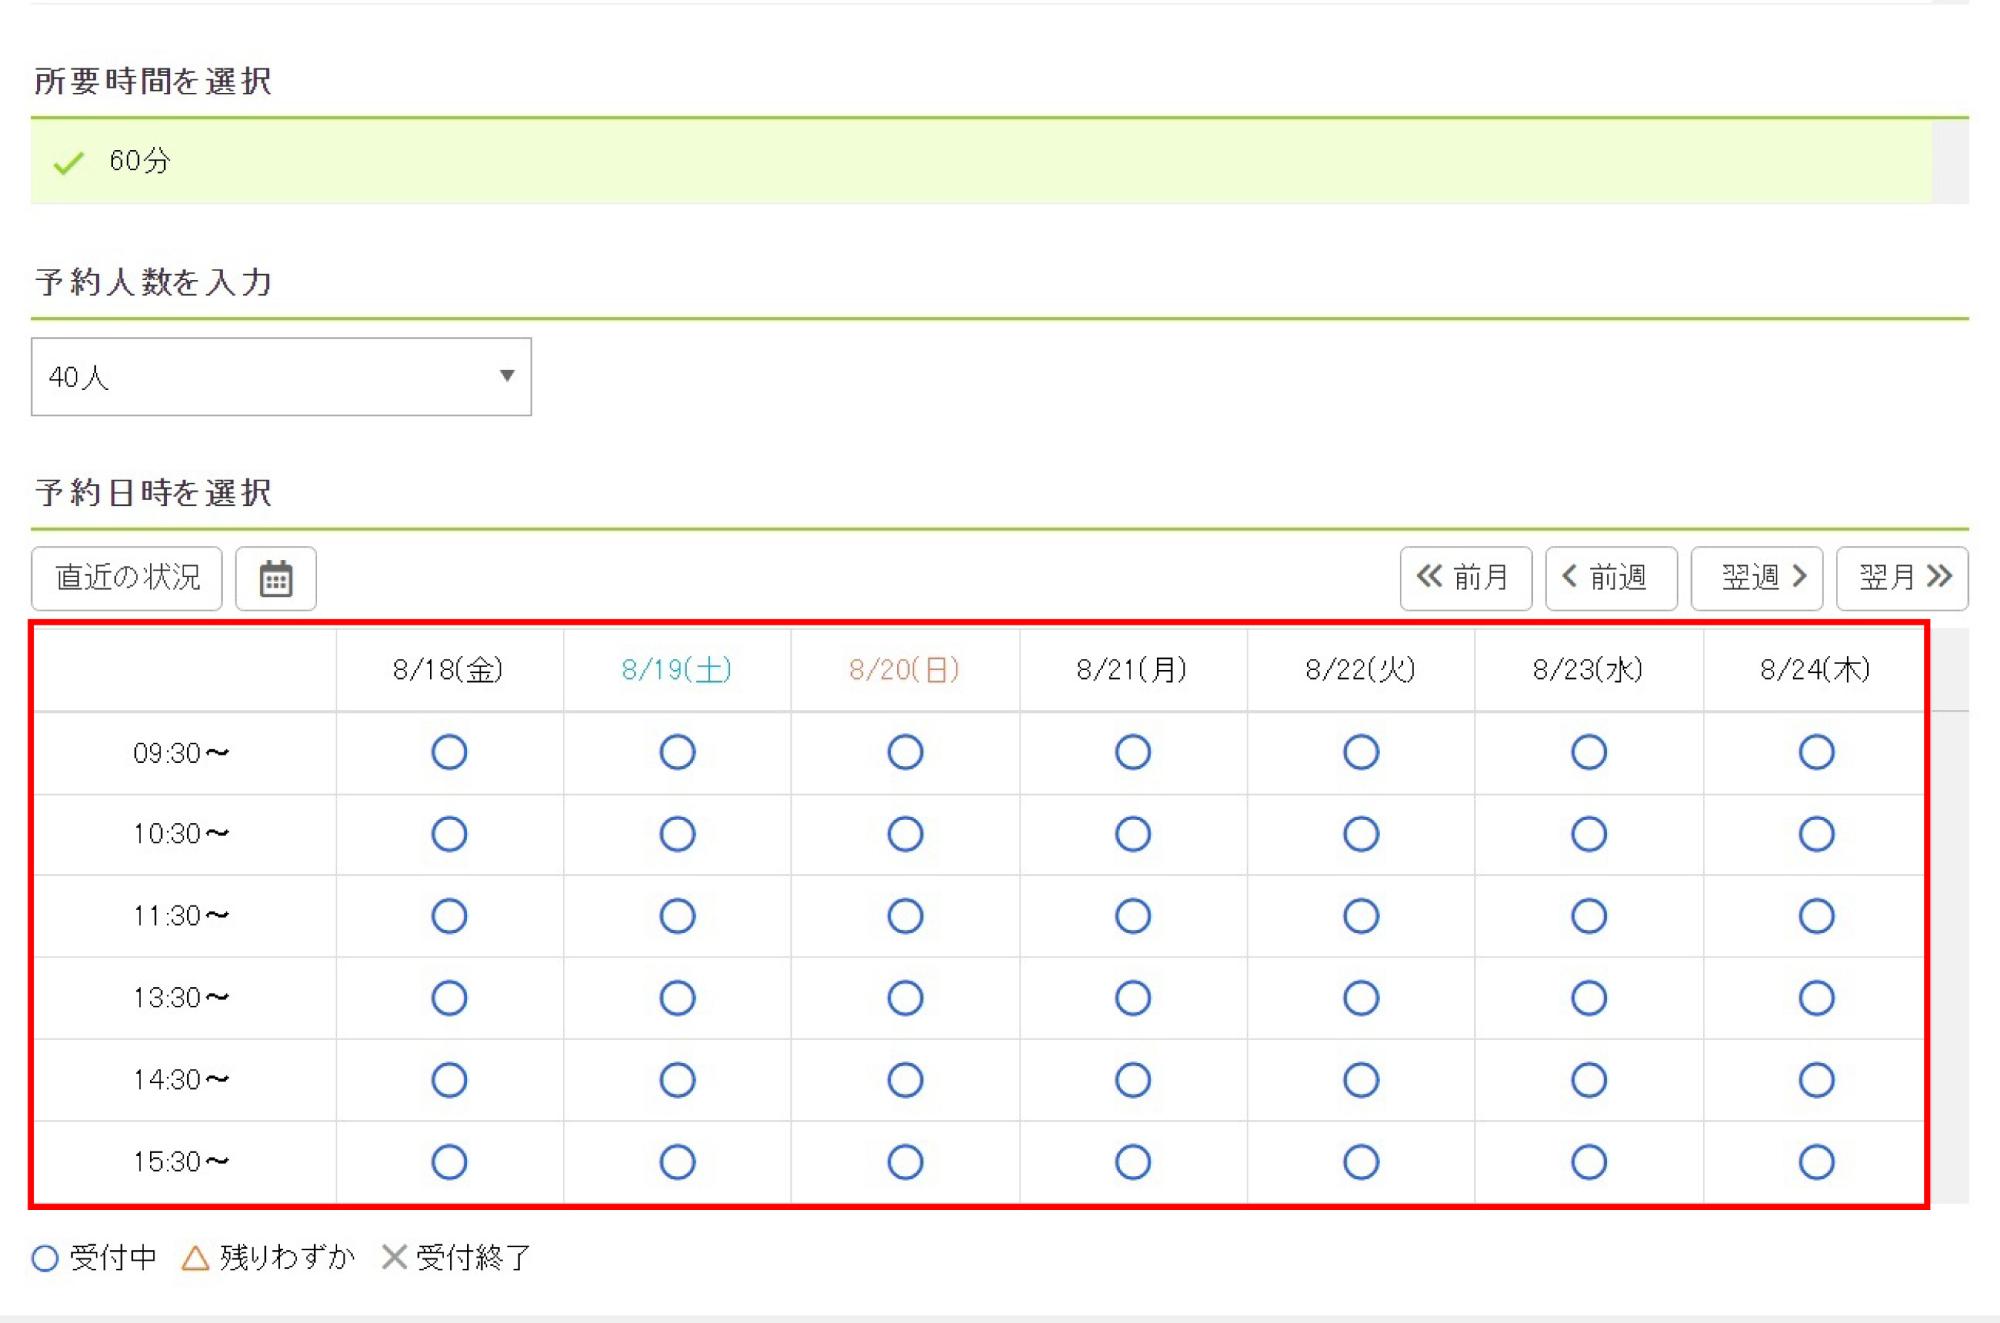Go to previous week with 前週
The image size is (2000, 1323).
[1611, 578]
